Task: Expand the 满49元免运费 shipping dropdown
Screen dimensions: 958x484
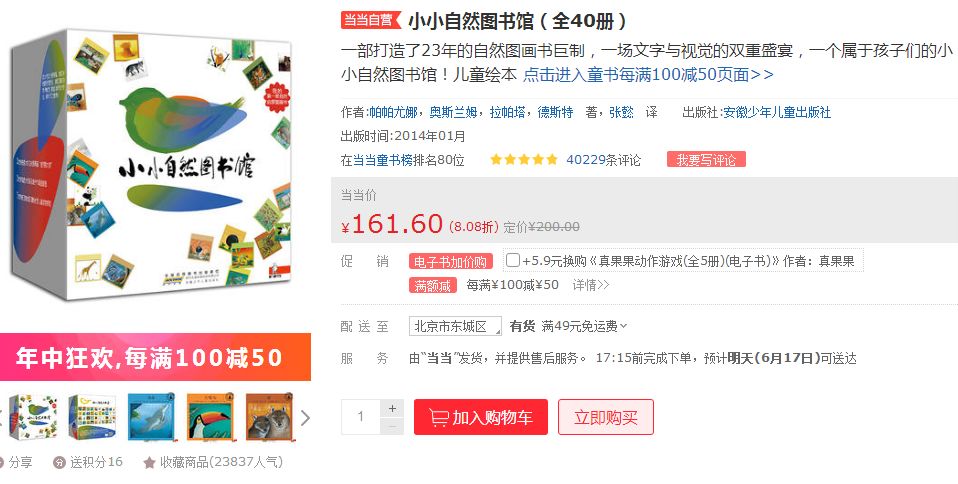Action: point(584,326)
